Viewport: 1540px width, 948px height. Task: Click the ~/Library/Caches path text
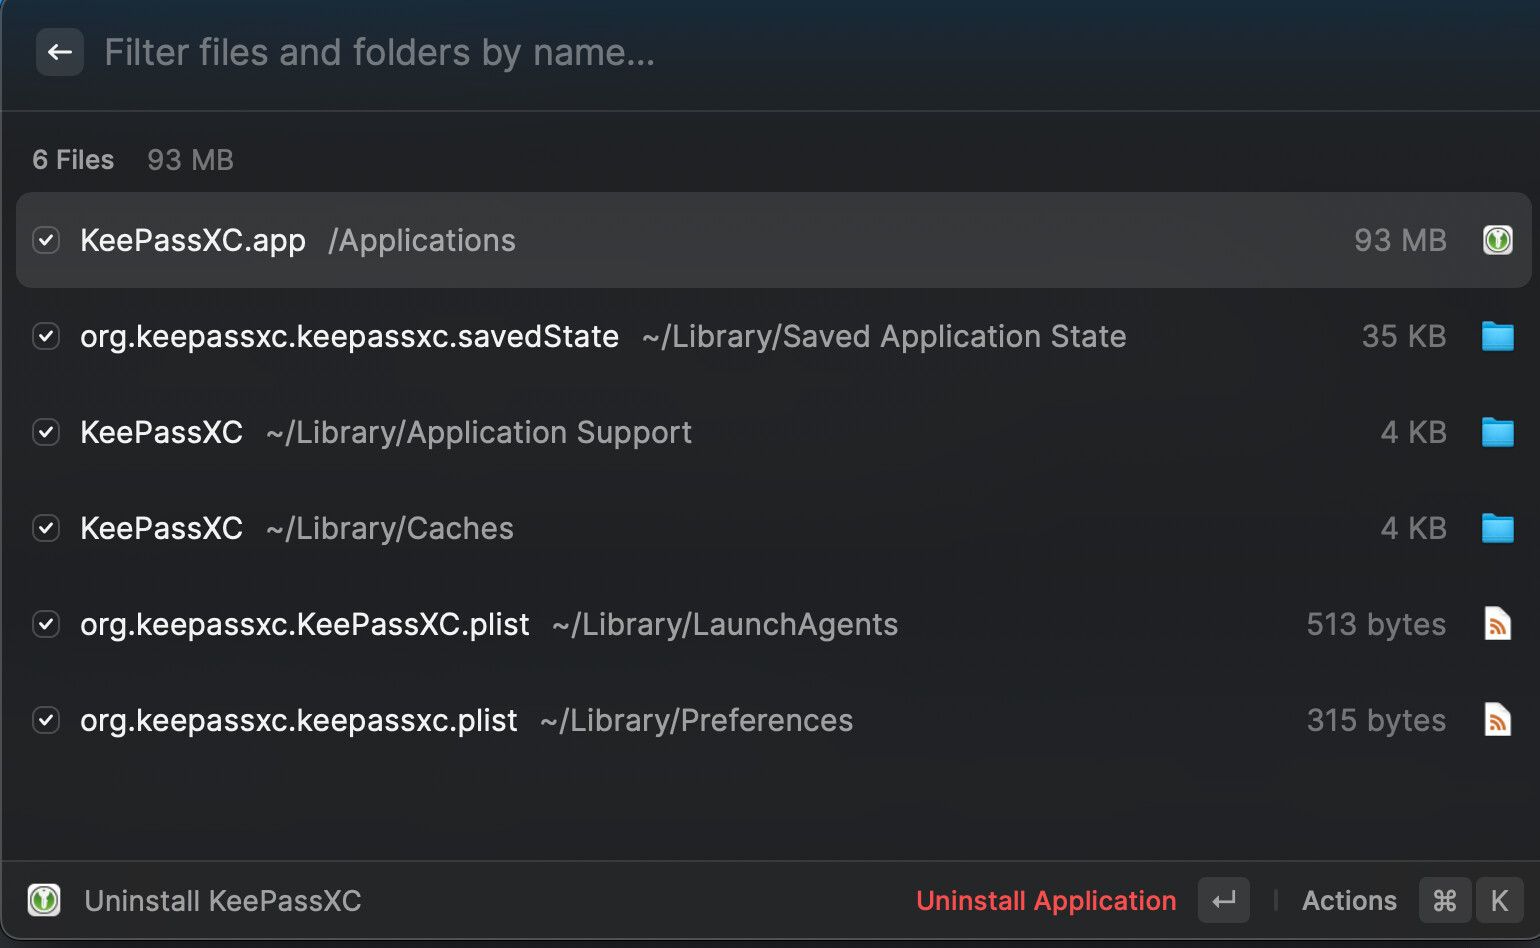point(390,528)
